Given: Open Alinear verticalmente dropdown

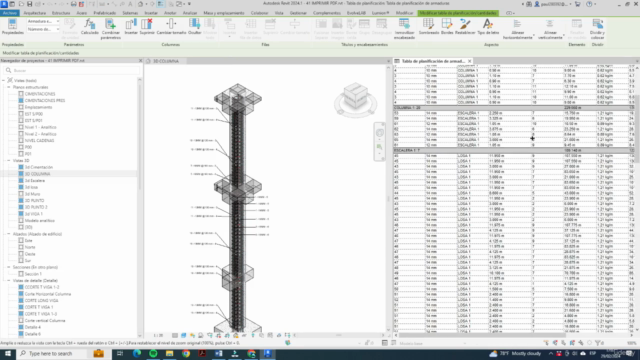Looking at the screenshot, I should click(550, 29).
